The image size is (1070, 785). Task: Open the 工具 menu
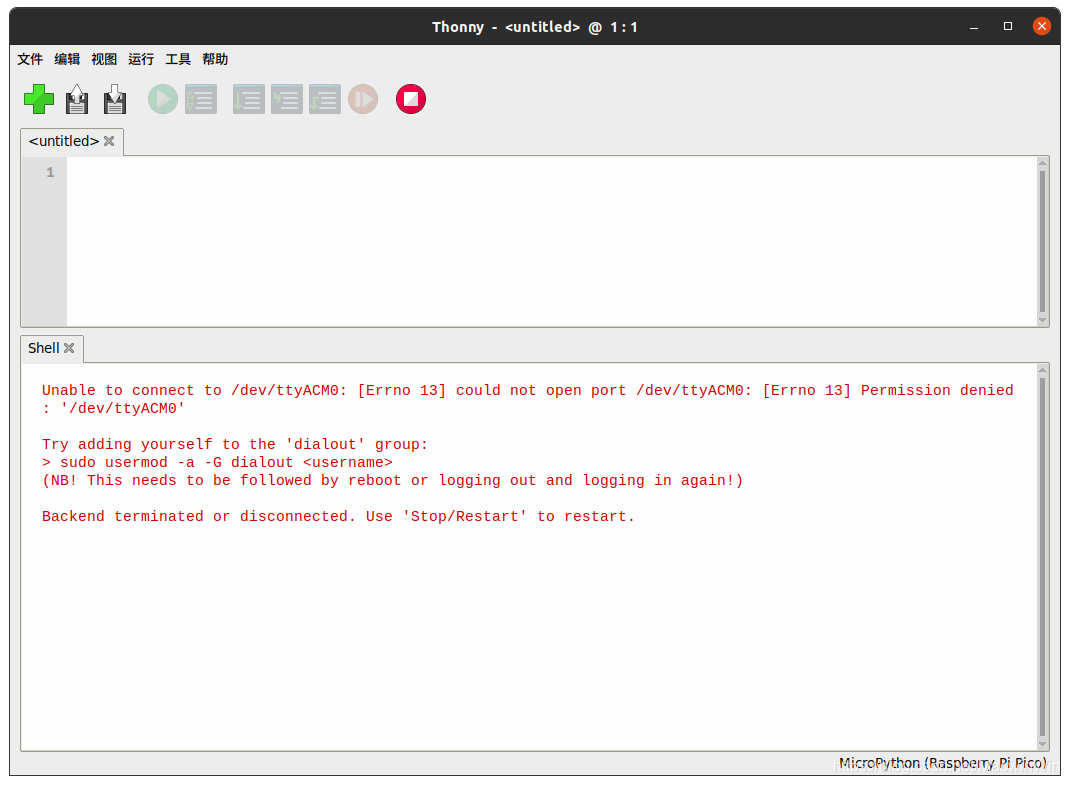pos(177,59)
